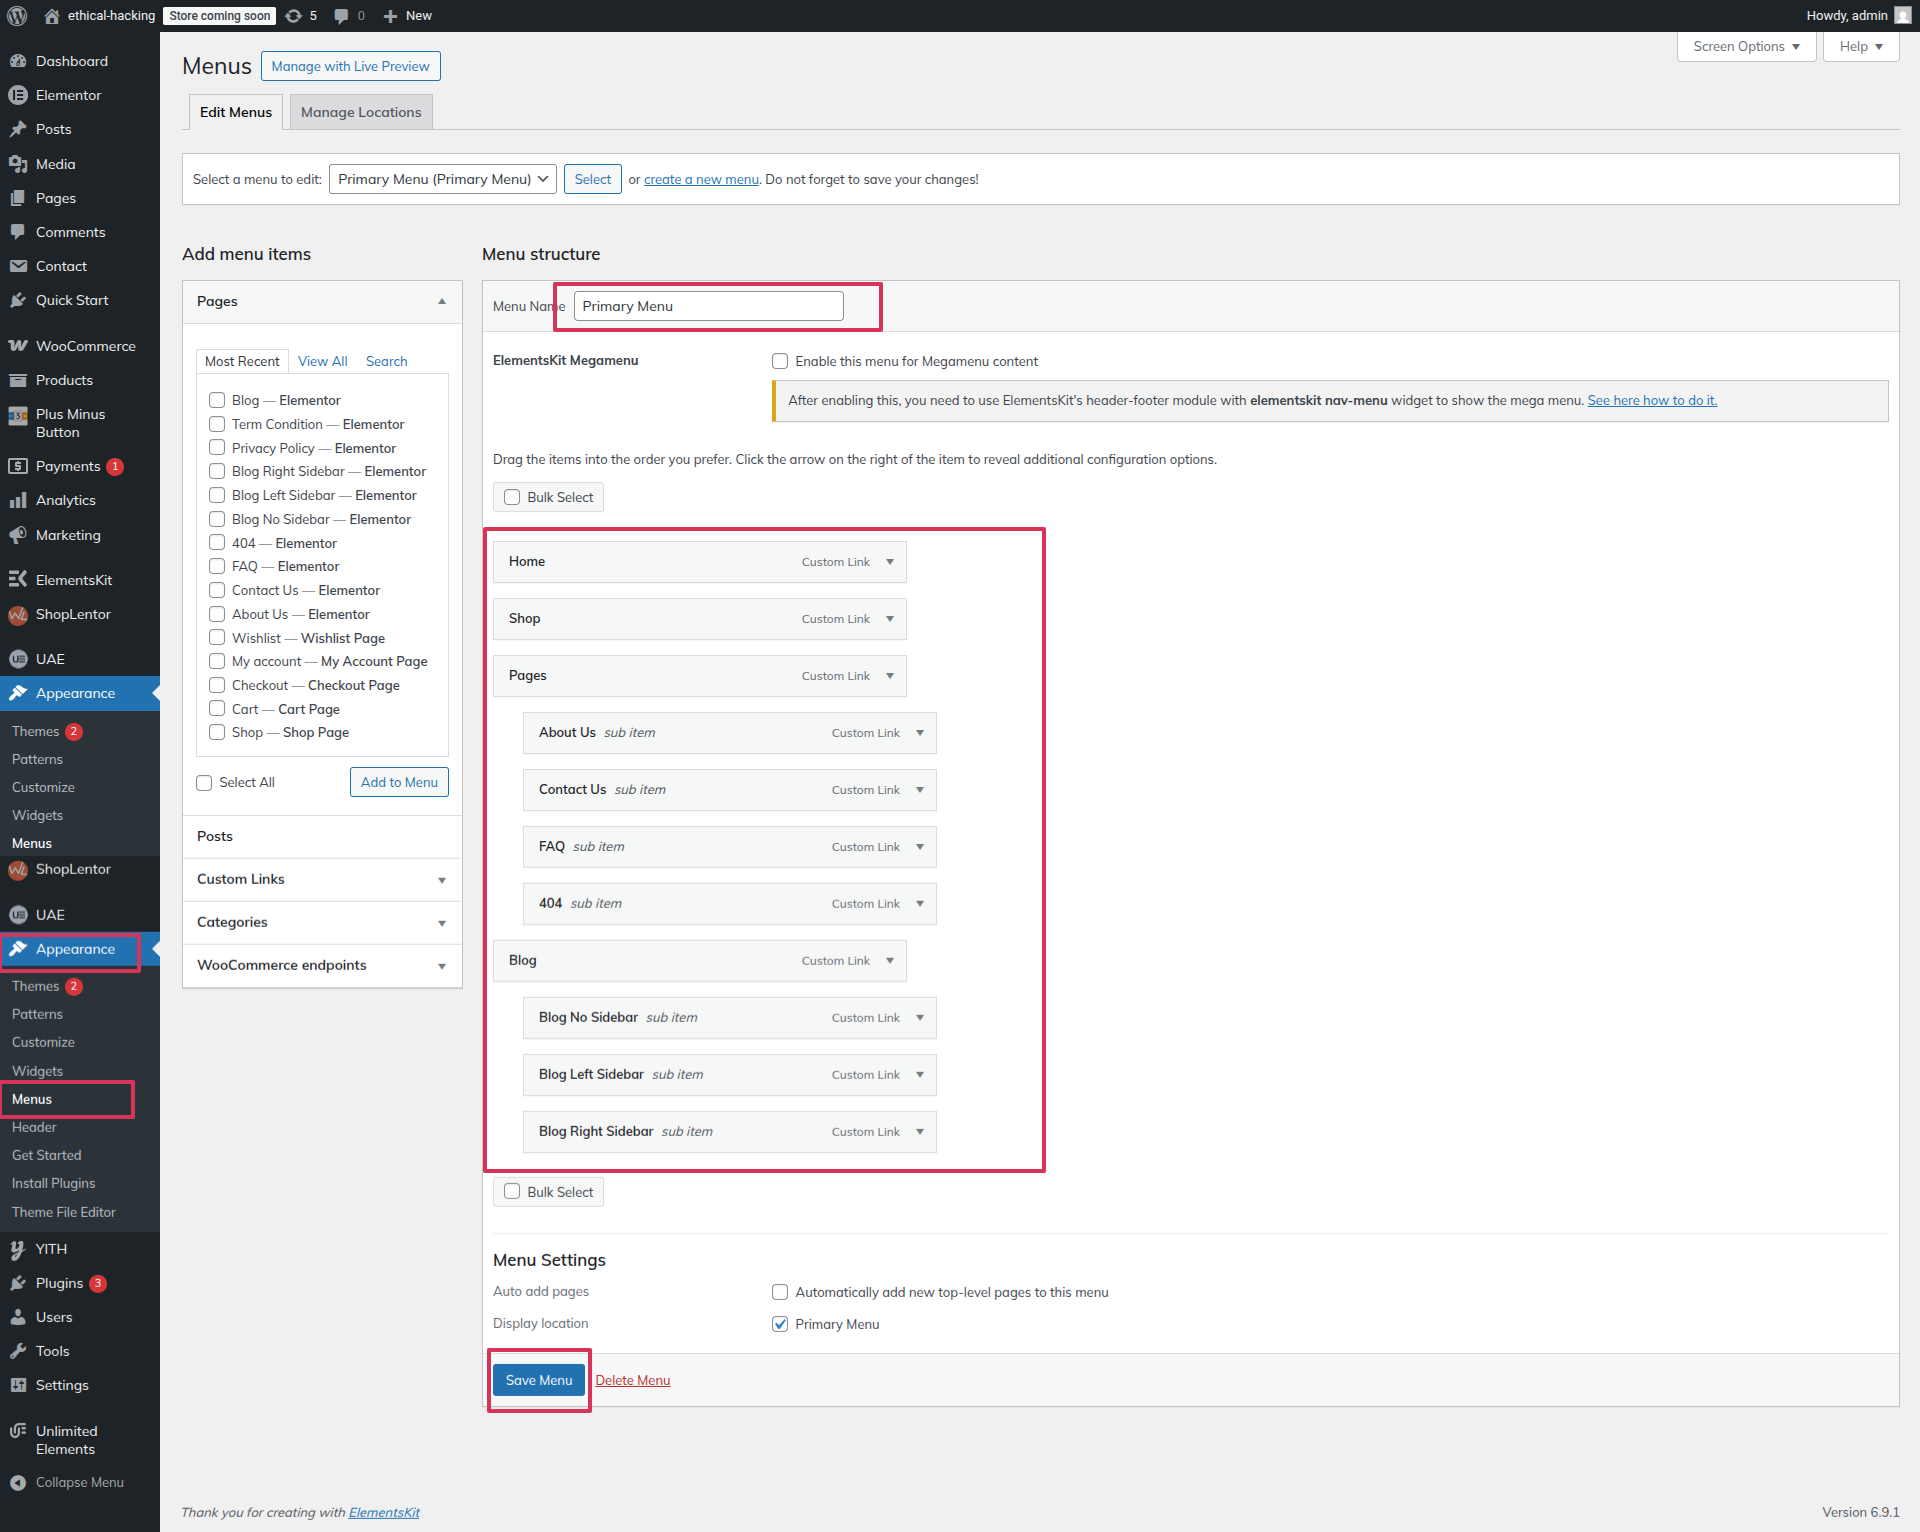Enable the Megamenu content checkbox
The image size is (1920, 1532).
780,361
